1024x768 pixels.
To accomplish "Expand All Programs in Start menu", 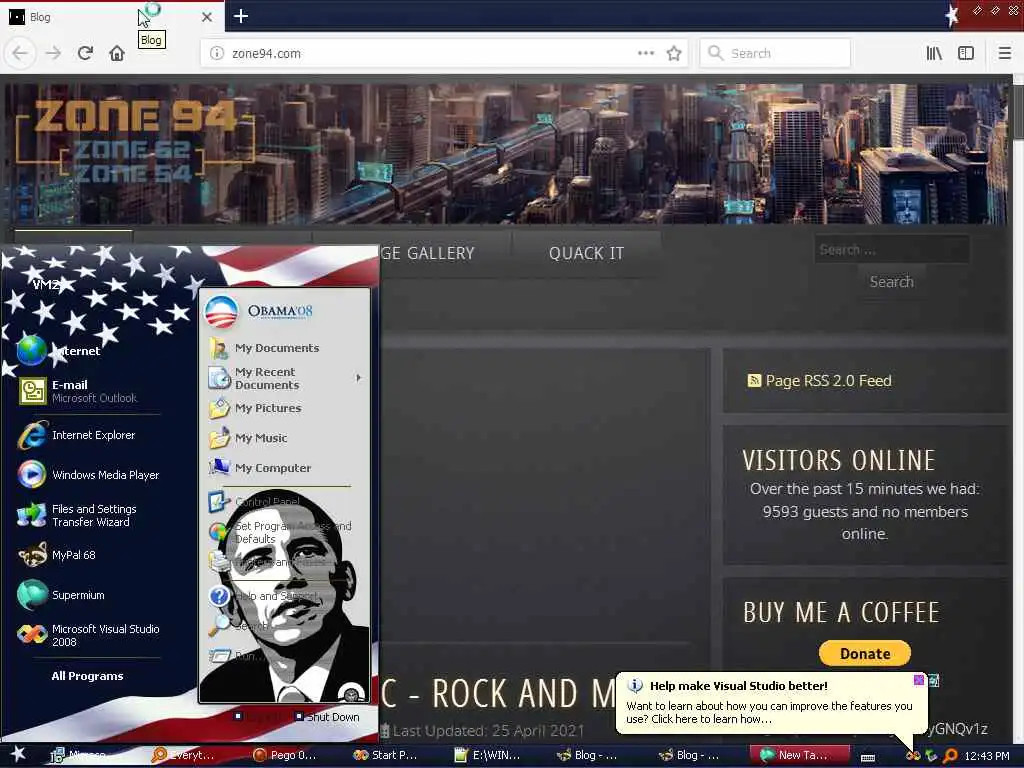I will tap(88, 676).
